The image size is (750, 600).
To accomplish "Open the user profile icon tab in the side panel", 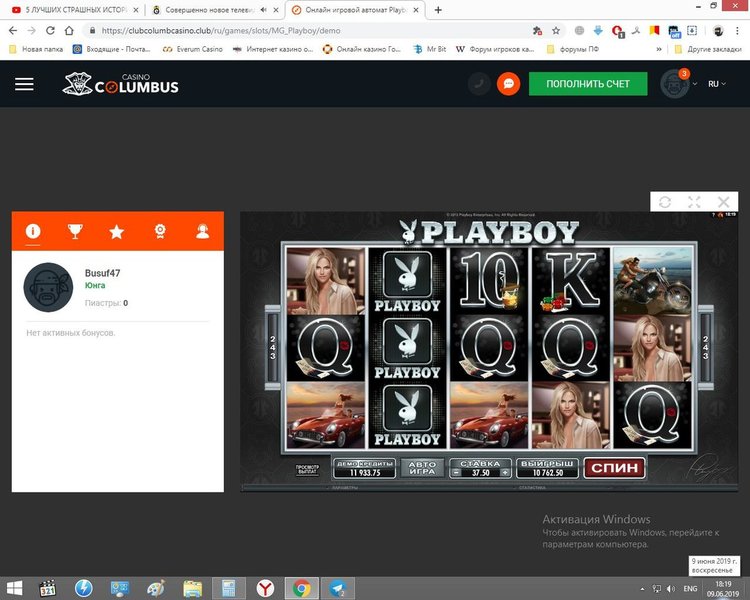I will (203, 232).
